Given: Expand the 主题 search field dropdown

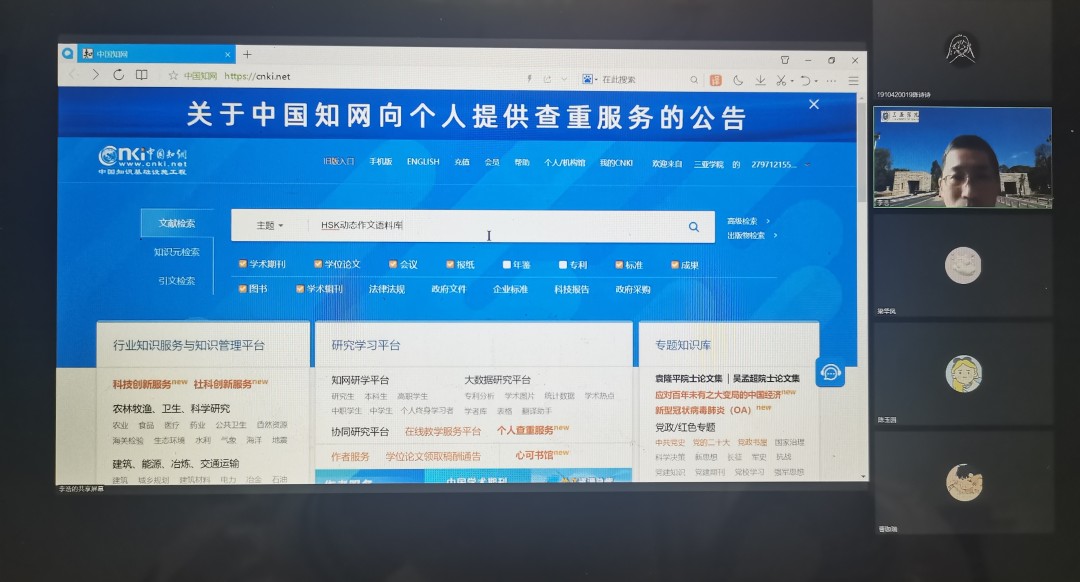Looking at the screenshot, I should (270, 226).
